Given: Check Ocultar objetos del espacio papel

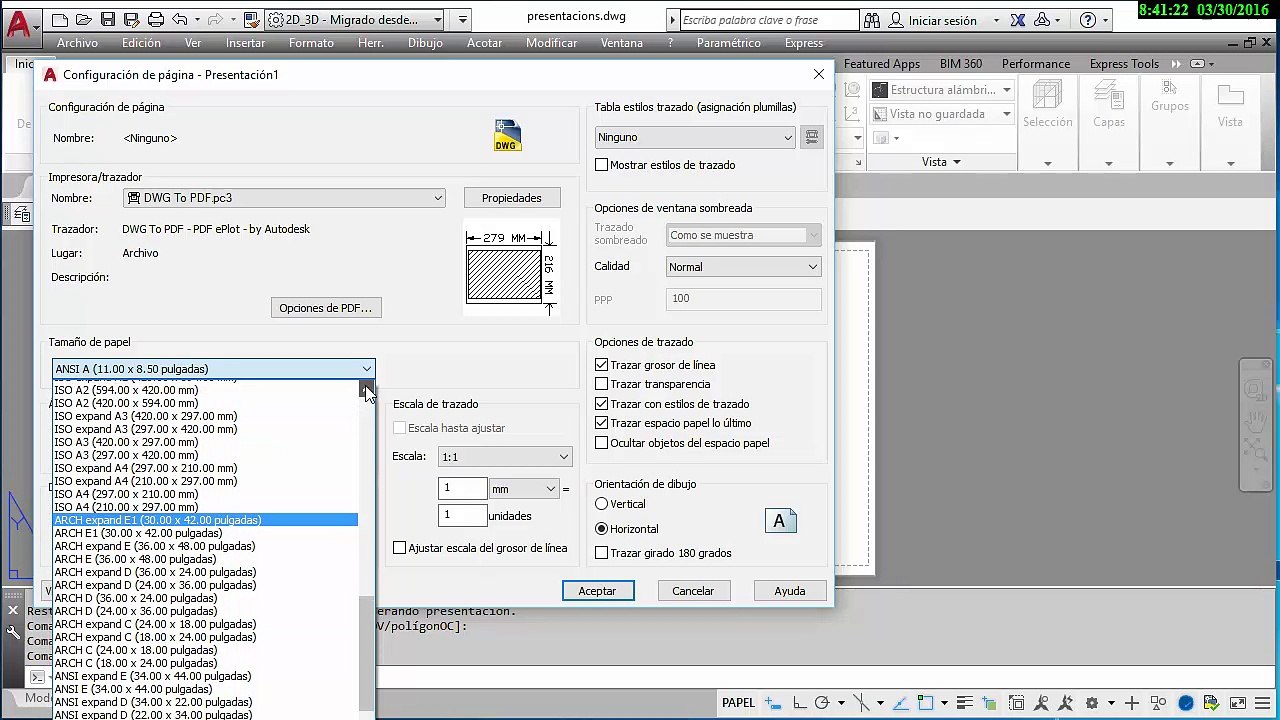Looking at the screenshot, I should (602, 443).
